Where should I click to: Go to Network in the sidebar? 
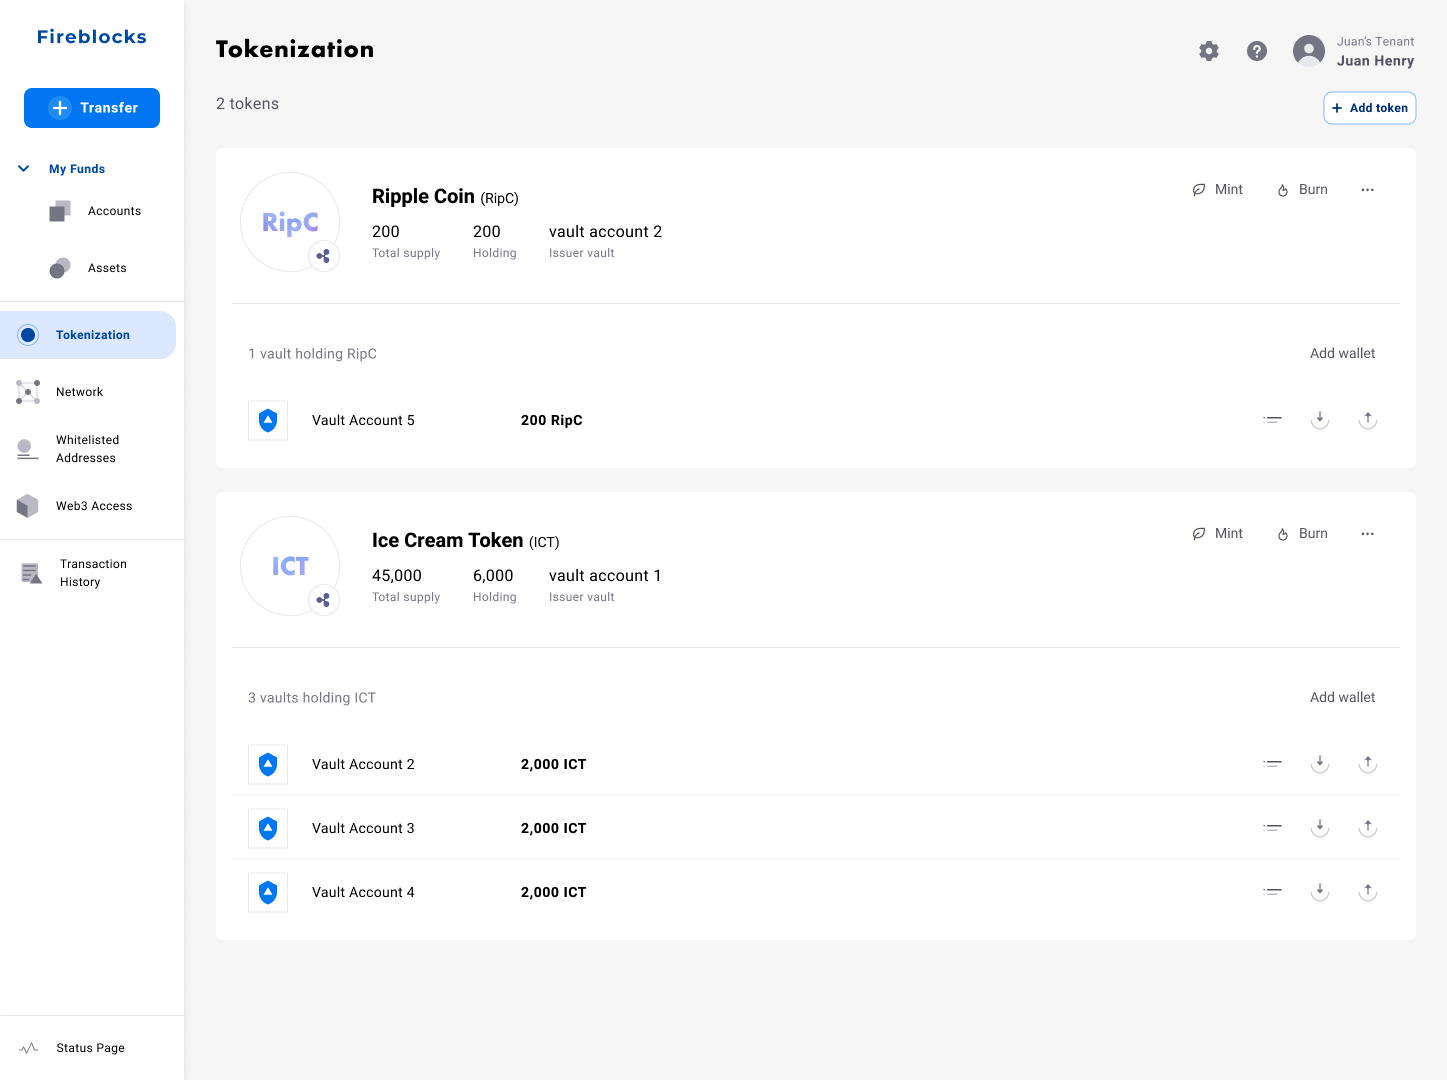pos(60,392)
